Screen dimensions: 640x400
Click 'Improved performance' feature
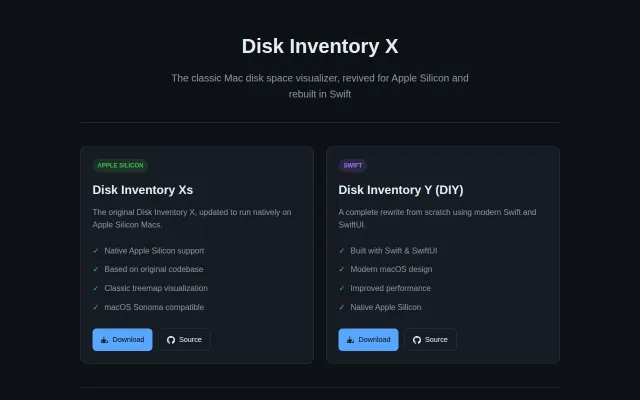coord(391,288)
